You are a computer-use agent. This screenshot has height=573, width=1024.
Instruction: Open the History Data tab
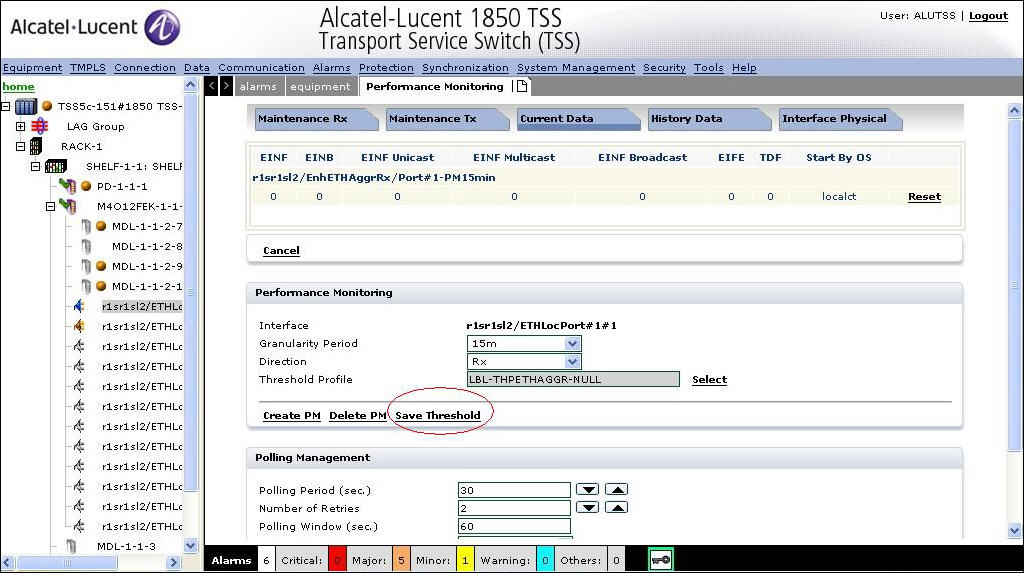[x=709, y=119]
